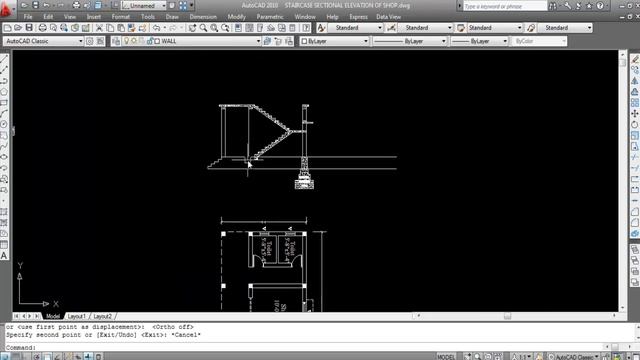Open ByLayer lineweight dropdown
This screenshot has height=360, width=640.
(x=480, y=41)
